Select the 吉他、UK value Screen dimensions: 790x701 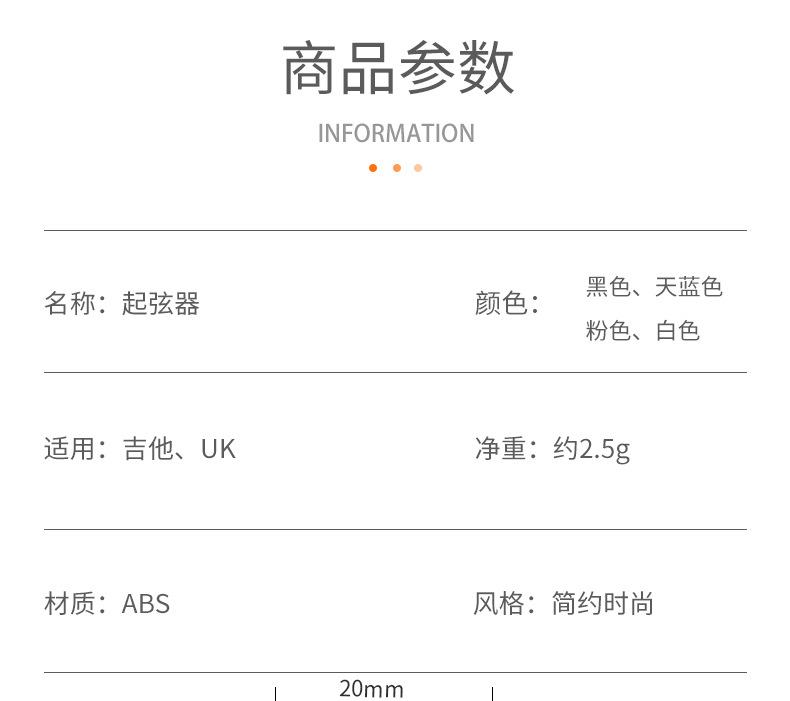(x=179, y=448)
